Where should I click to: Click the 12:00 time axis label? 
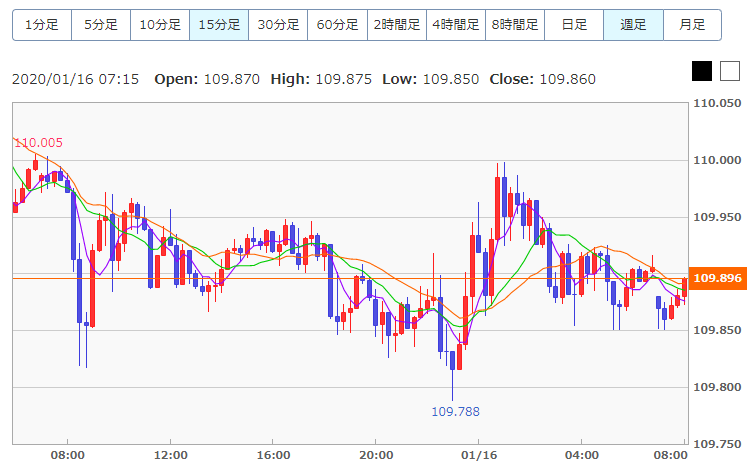pyautogui.click(x=171, y=454)
